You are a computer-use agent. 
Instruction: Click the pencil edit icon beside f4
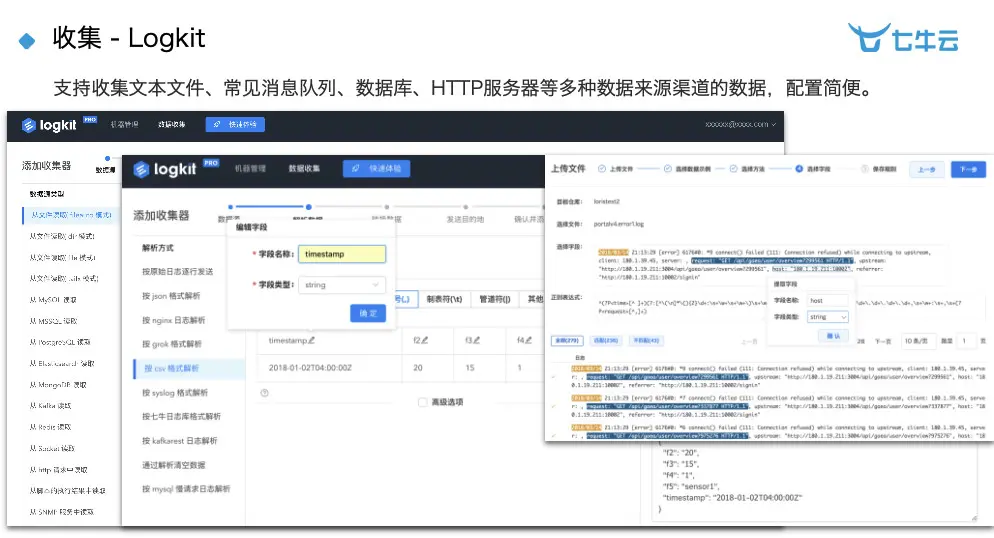click(x=528, y=340)
